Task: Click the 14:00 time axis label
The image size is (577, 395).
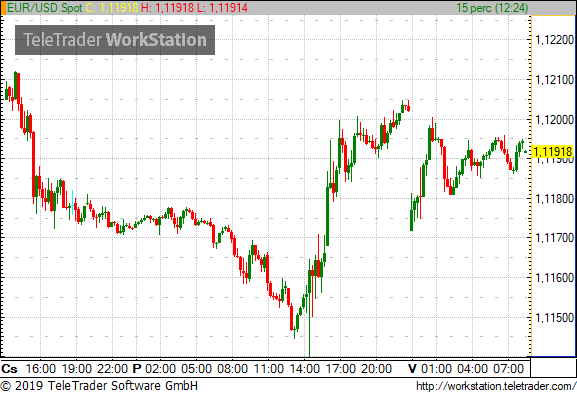Action: [x=305, y=368]
